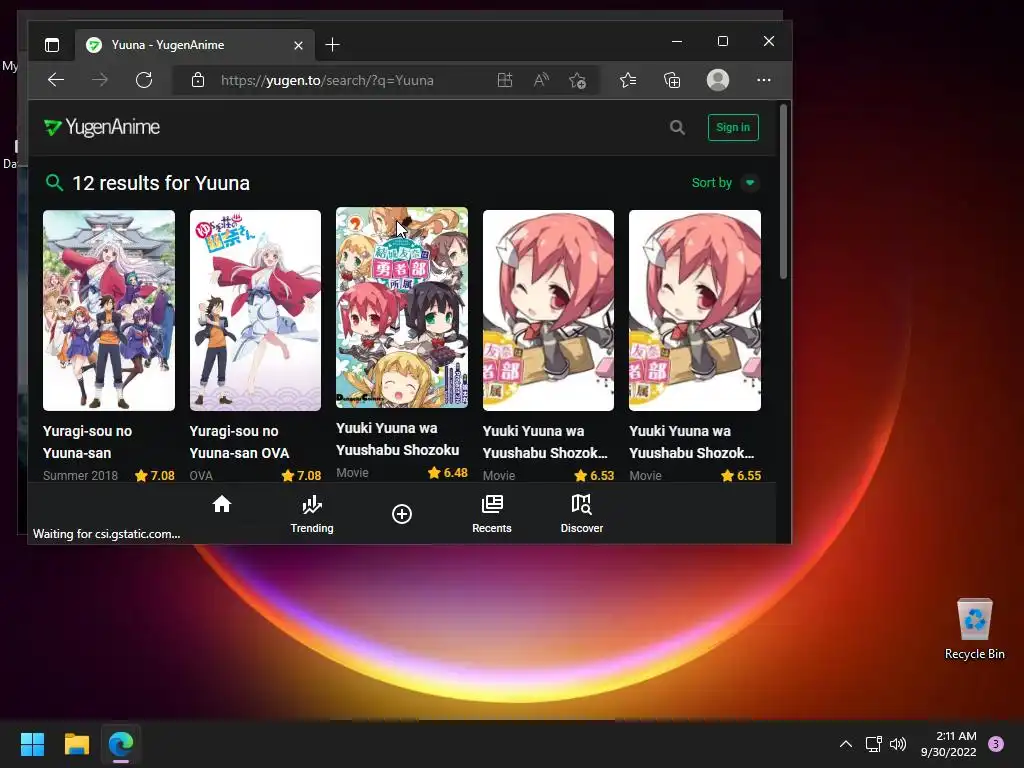
Task: Open Edge Settings and more menu
Action: tap(763, 80)
